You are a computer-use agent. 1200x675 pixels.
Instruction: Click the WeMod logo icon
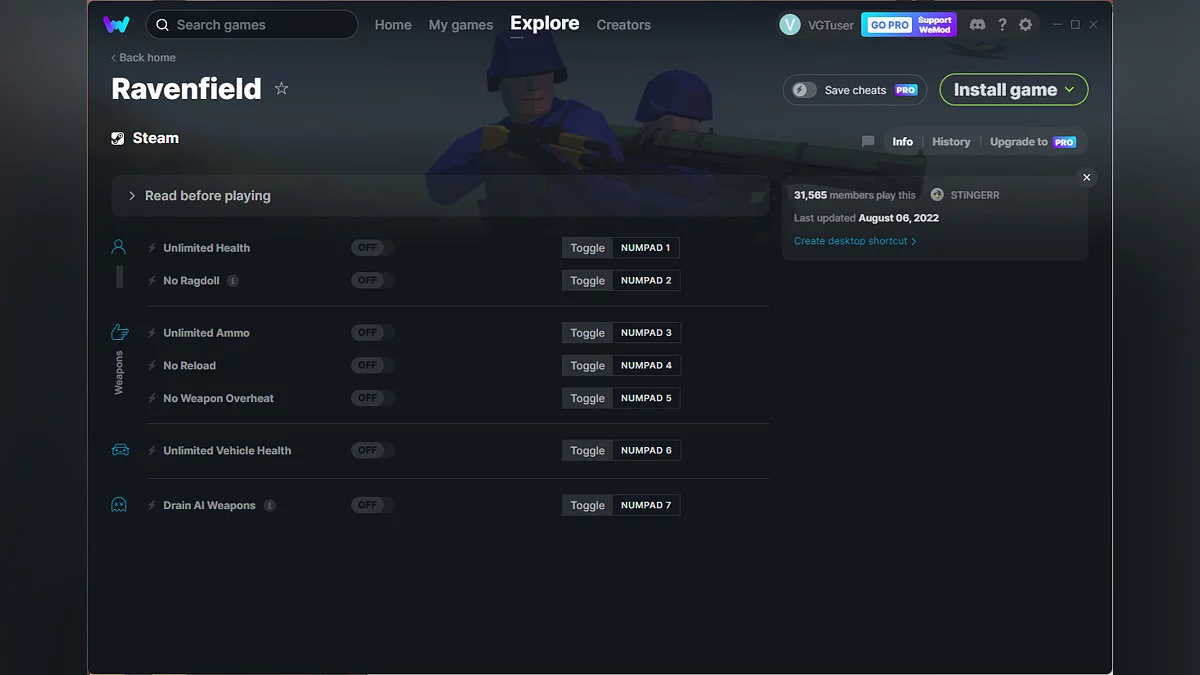point(116,25)
